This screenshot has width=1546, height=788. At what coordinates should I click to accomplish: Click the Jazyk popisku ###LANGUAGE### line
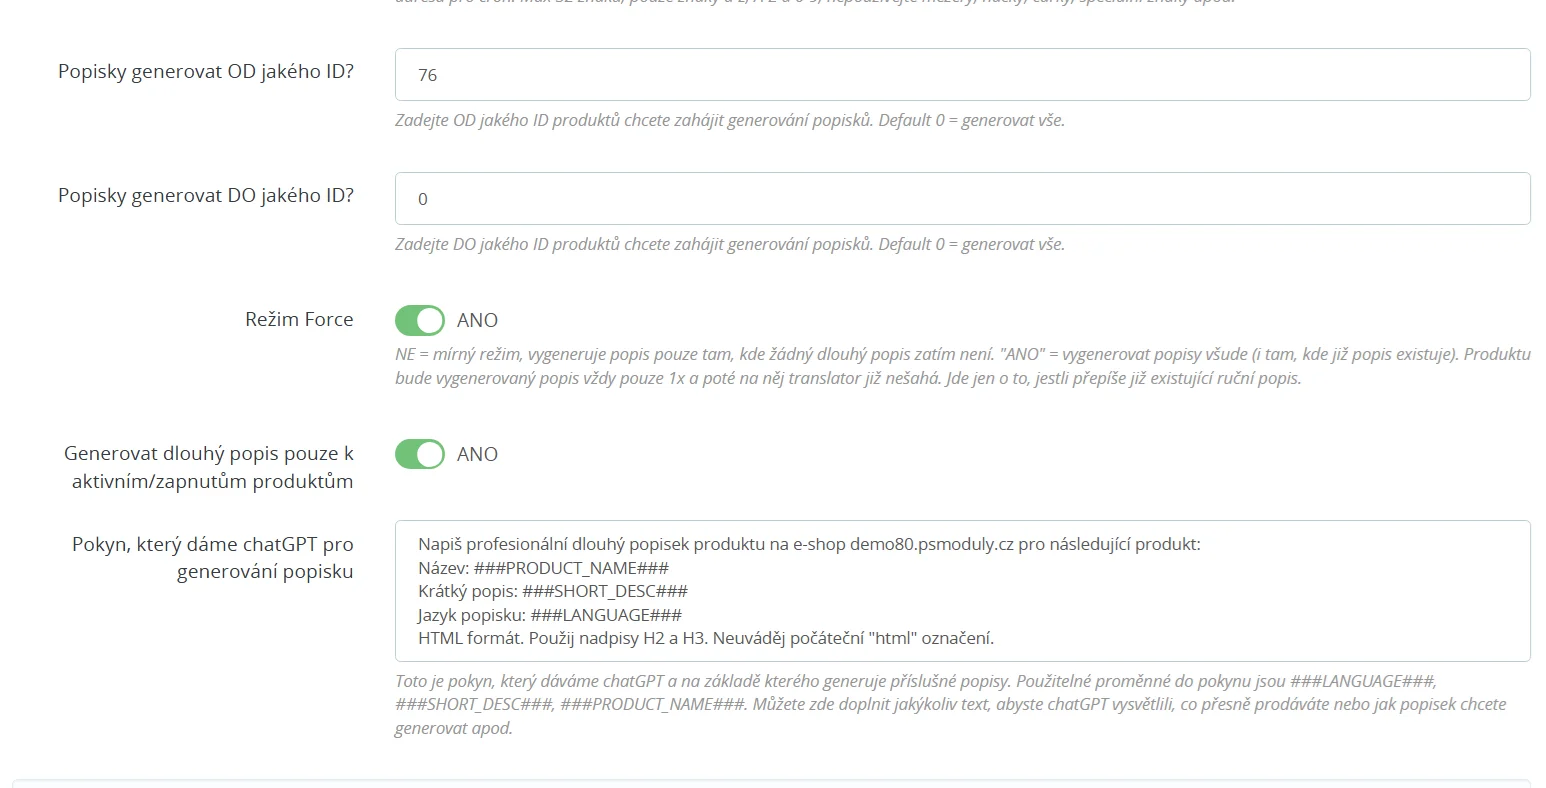(550, 615)
